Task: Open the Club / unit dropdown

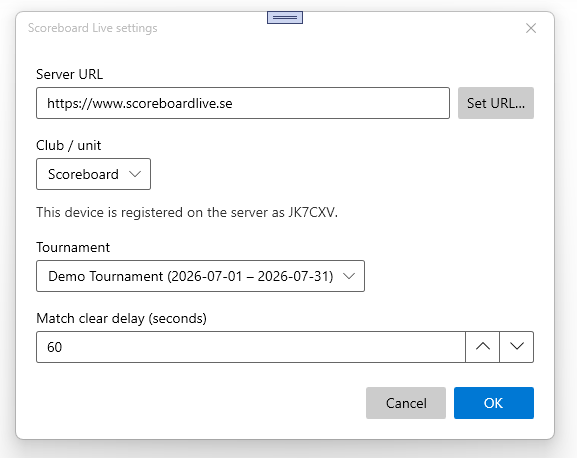Action: point(93,174)
